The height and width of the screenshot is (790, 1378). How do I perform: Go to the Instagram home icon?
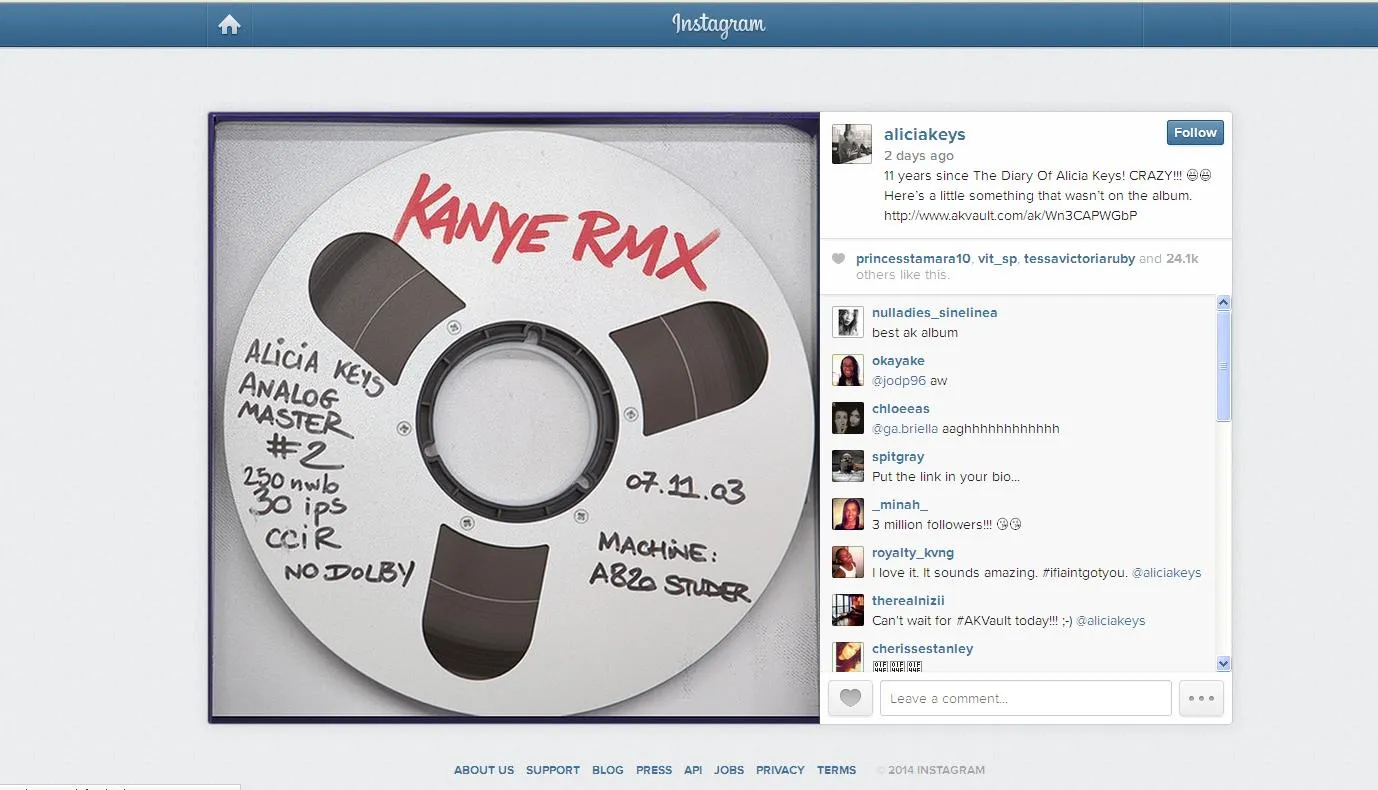tap(229, 25)
